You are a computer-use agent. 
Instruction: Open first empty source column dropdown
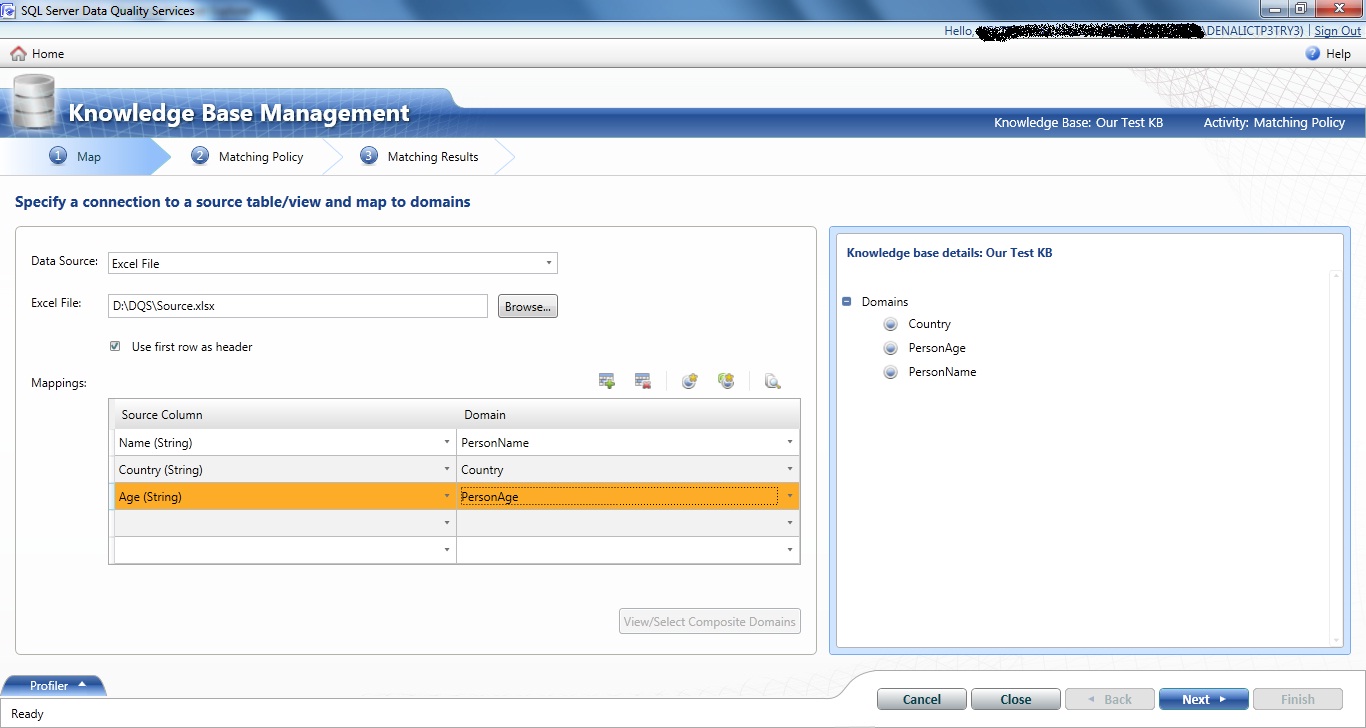pyautogui.click(x=447, y=523)
